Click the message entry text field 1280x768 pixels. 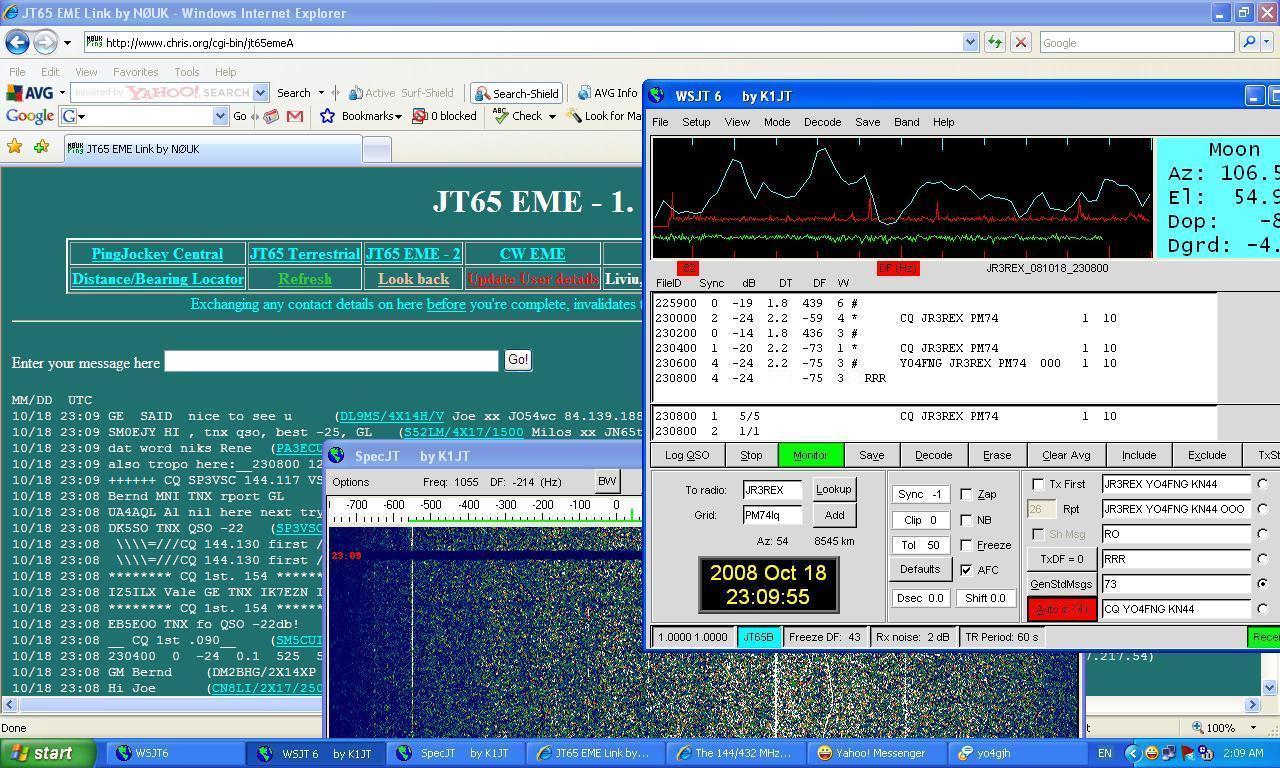(331, 361)
